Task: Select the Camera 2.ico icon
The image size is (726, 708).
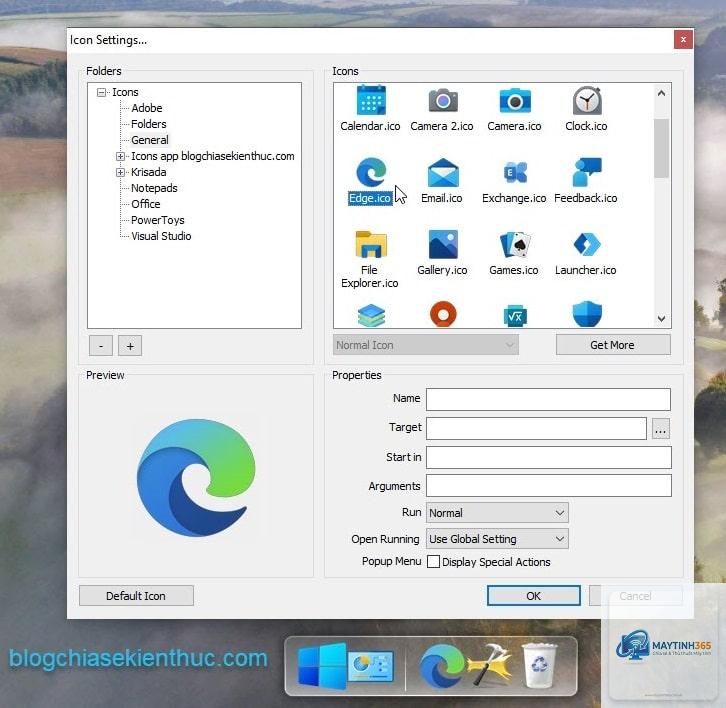Action: tap(443, 100)
